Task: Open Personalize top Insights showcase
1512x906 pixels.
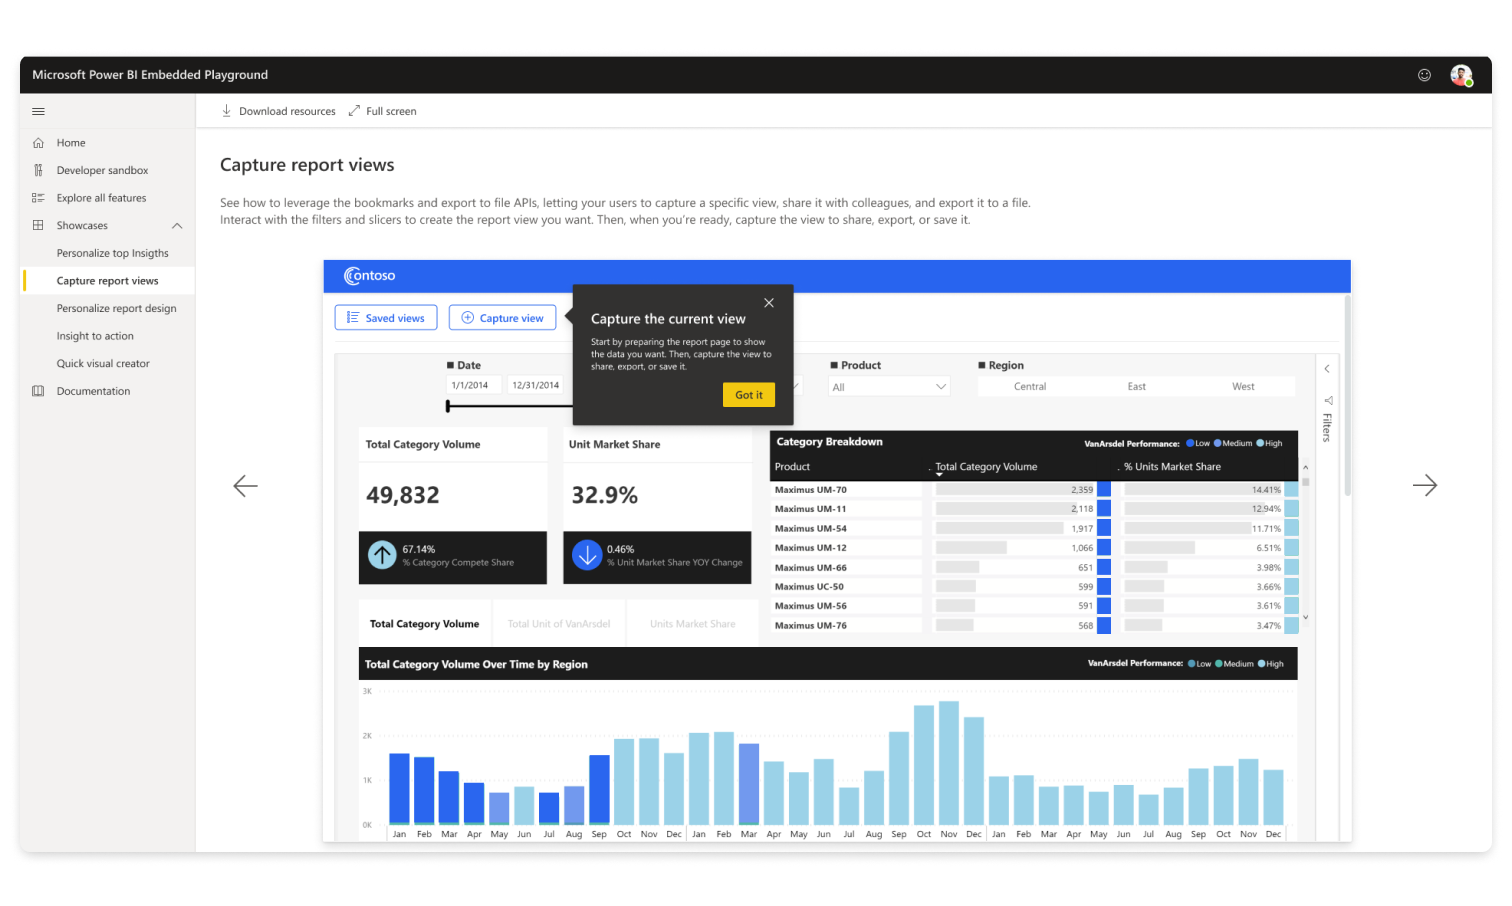Action: (x=113, y=254)
